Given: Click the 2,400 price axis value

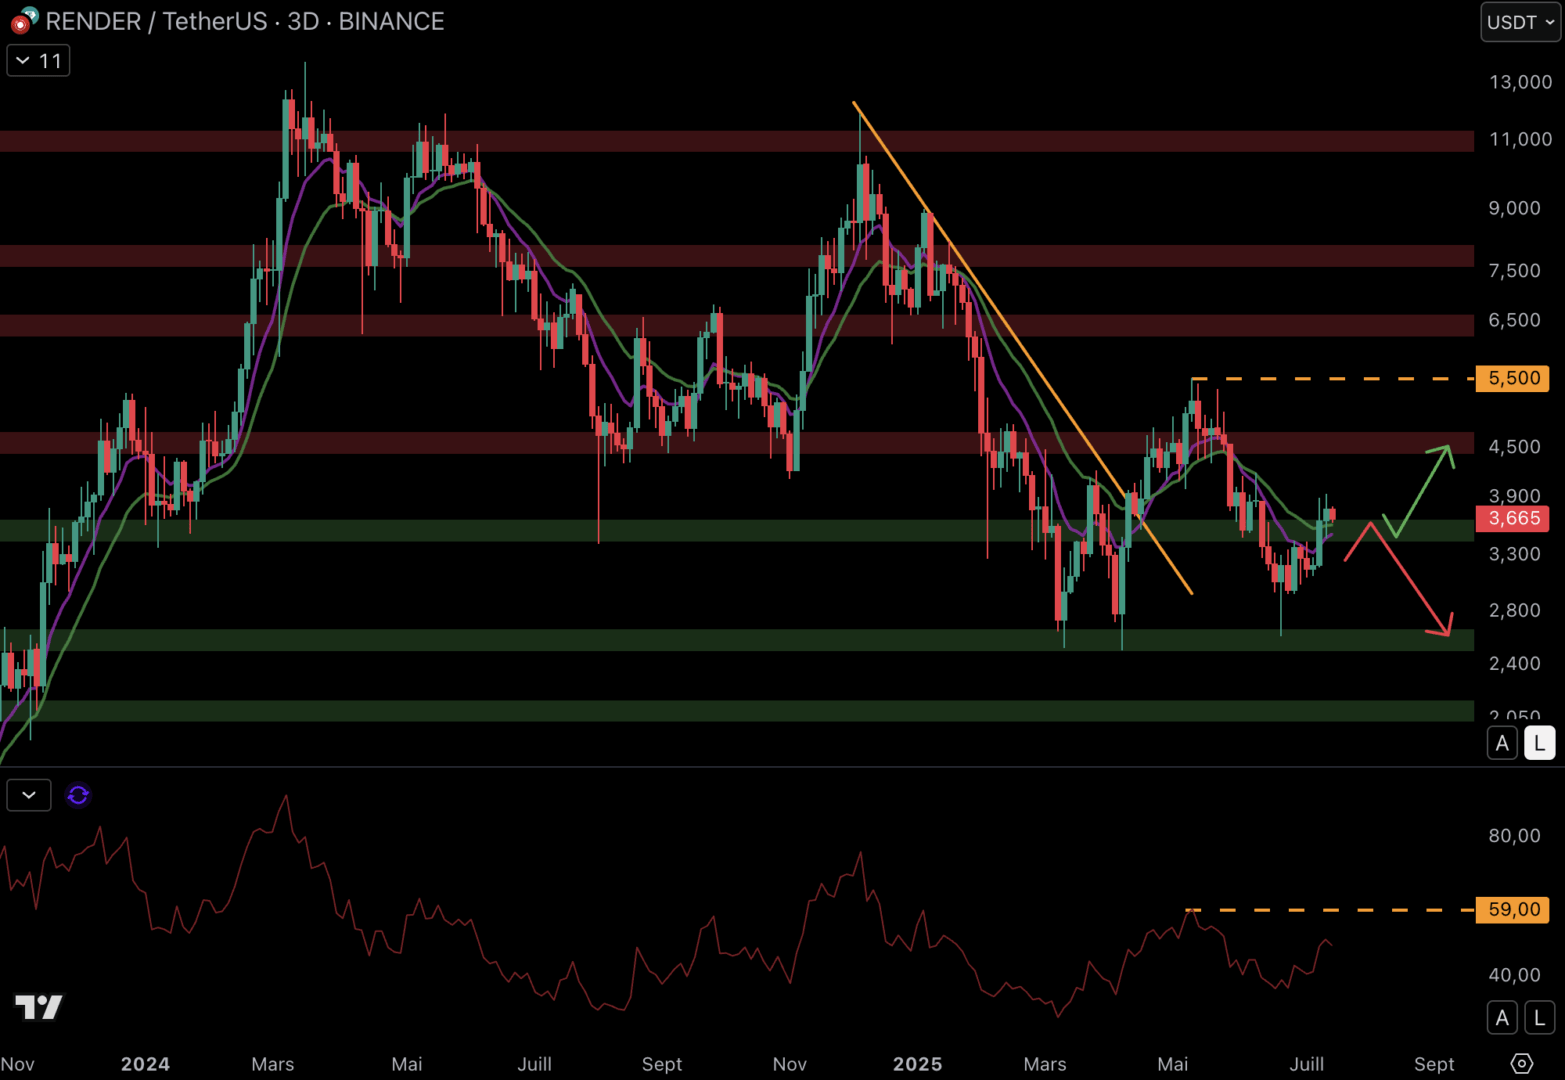Looking at the screenshot, I should (x=1514, y=663).
